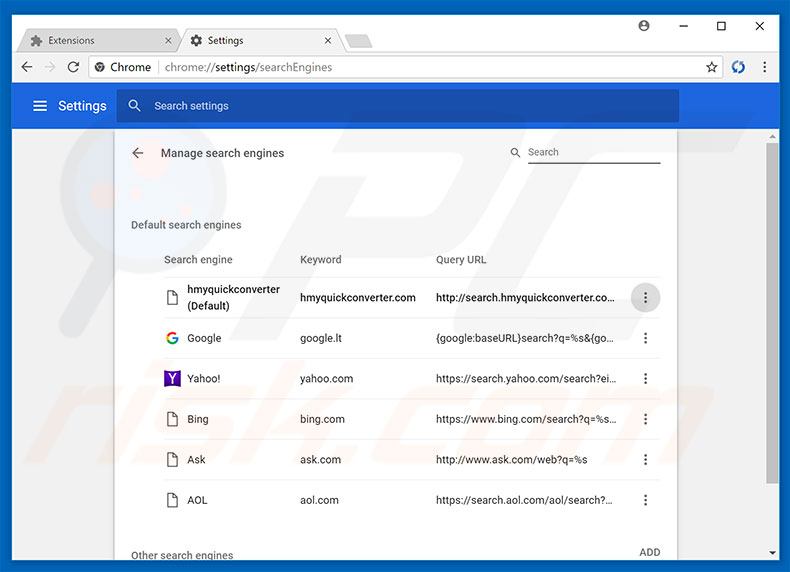Reload the current page

(74, 67)
